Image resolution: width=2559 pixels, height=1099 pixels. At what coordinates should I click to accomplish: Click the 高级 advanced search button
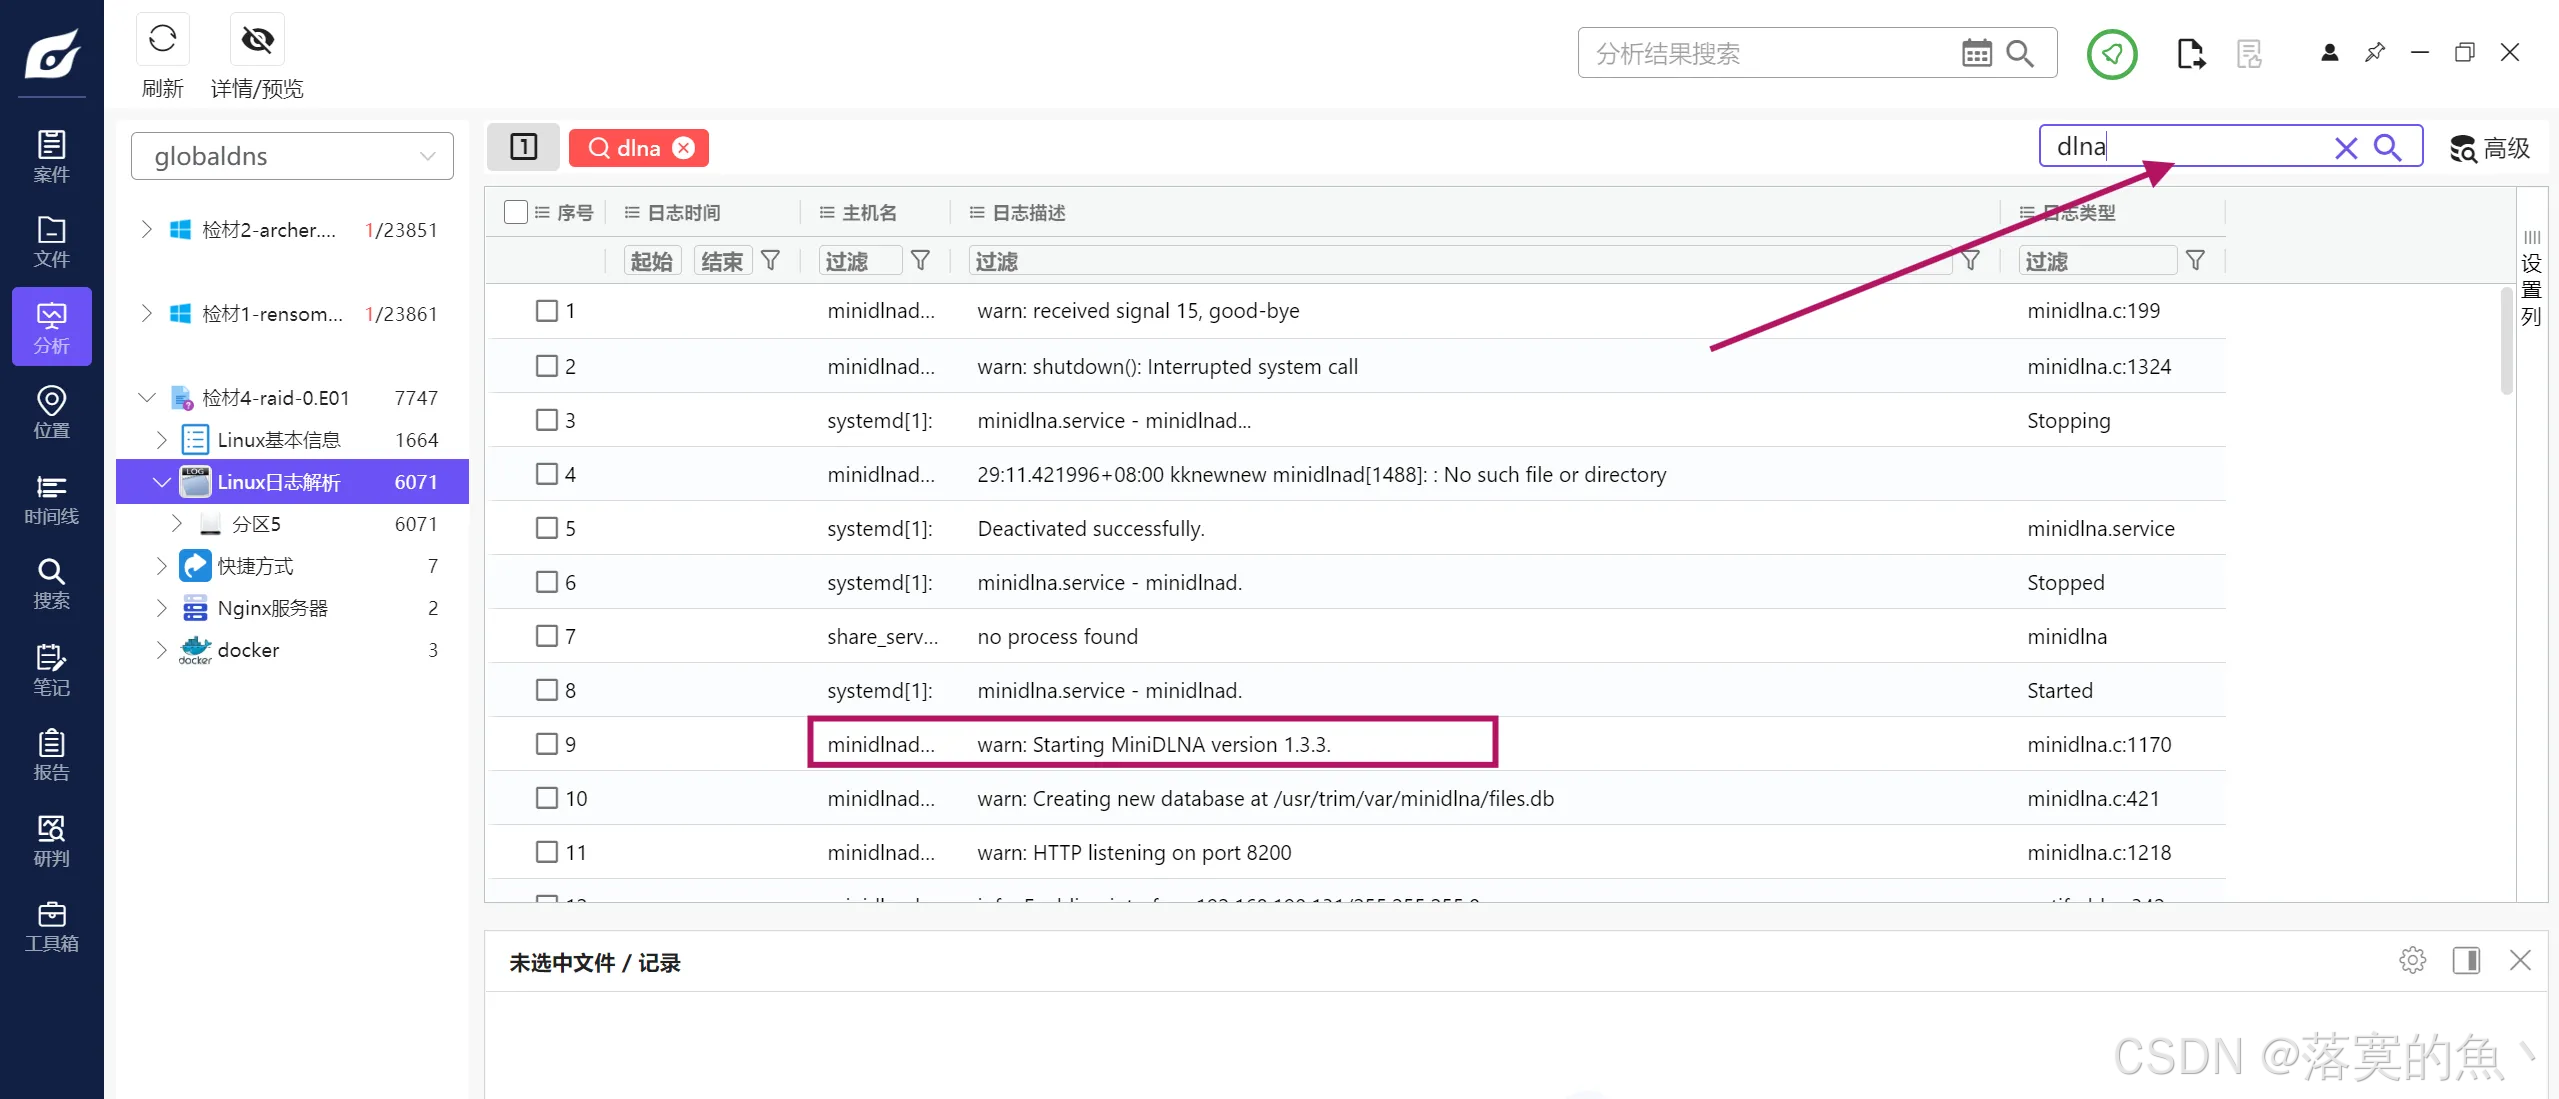(2490, 148)
